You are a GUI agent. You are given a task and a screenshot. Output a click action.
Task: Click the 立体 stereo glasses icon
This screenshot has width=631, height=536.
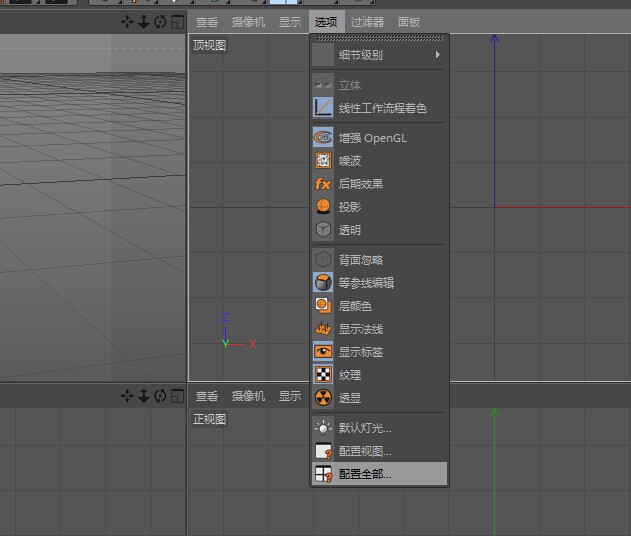[x=323, y=85]
